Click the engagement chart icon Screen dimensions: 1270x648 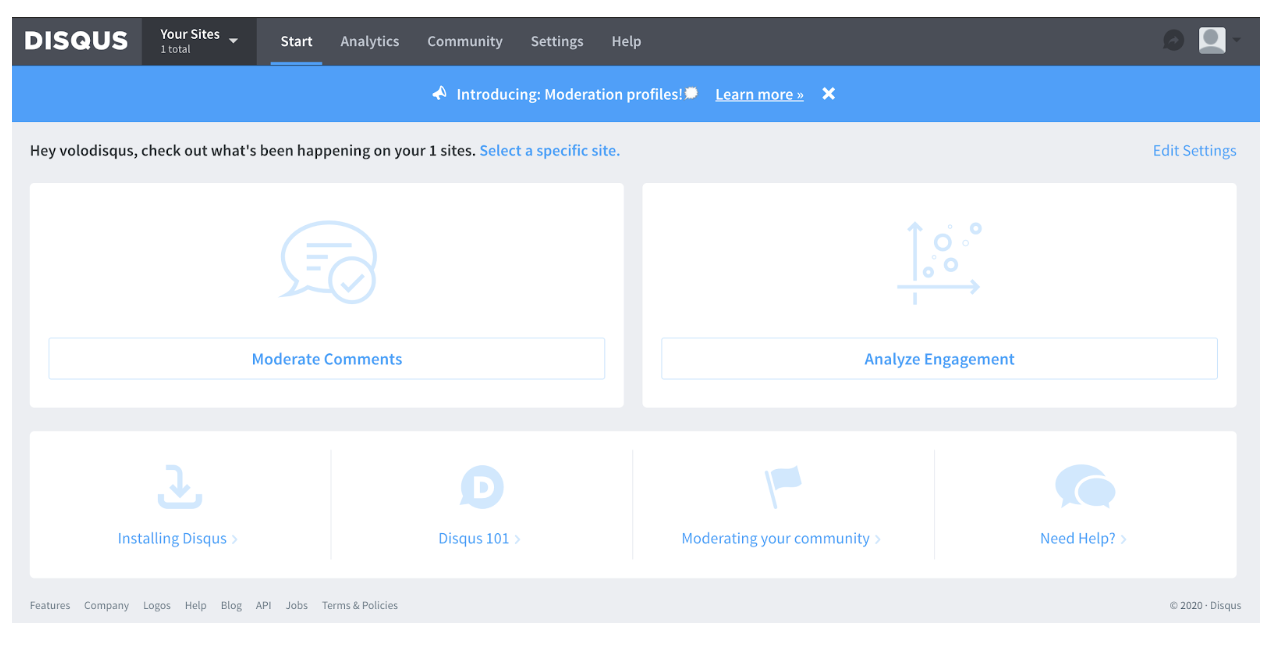939,263
